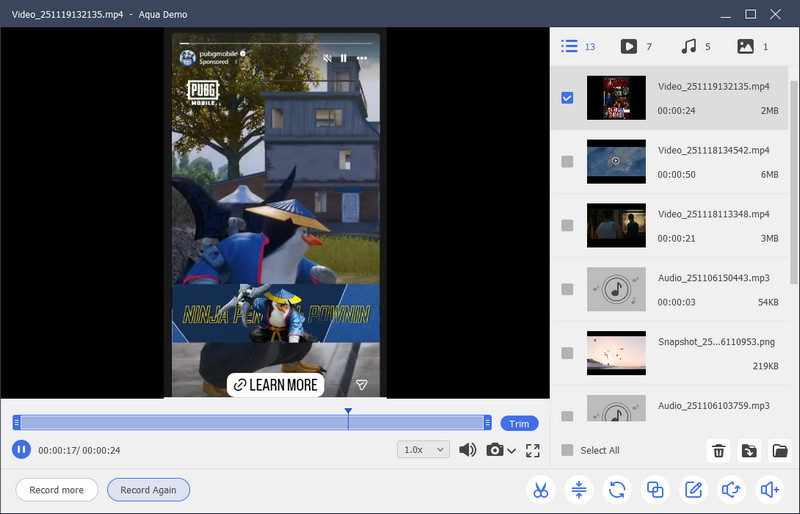Click the Trim button

click(x=519, y=424)
